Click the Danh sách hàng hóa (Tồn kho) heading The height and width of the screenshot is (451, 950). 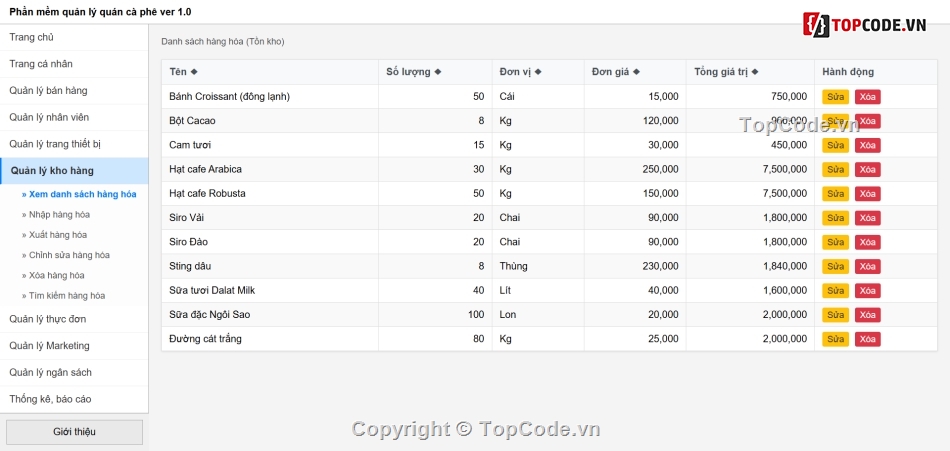(x=222, y=42)
